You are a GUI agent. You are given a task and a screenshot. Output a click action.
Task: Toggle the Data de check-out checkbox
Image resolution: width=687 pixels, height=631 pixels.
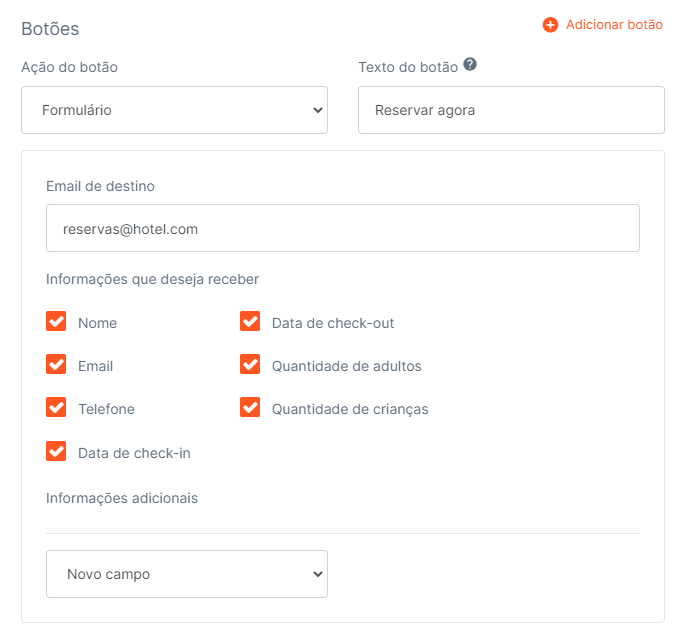(250, 321)
